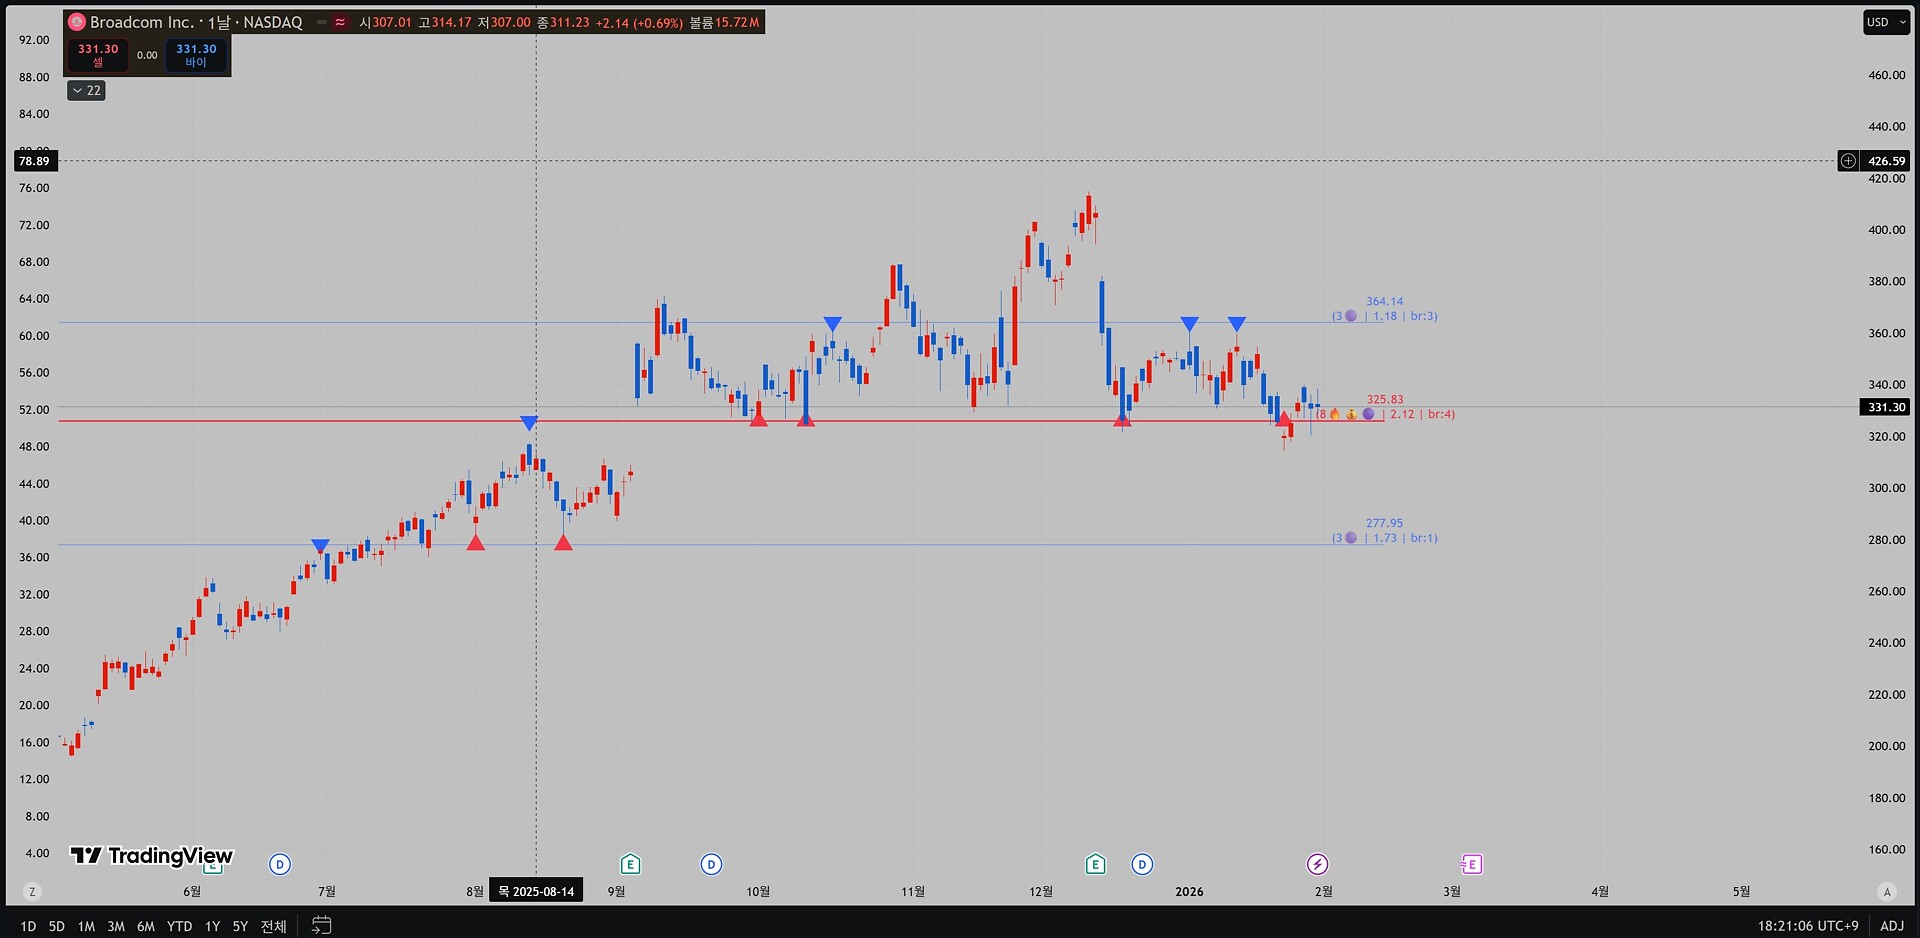Screen dimensions: 1920x938
Task: Click the 볼륨 15.72M volume readout
Action: tap(724, 22)
